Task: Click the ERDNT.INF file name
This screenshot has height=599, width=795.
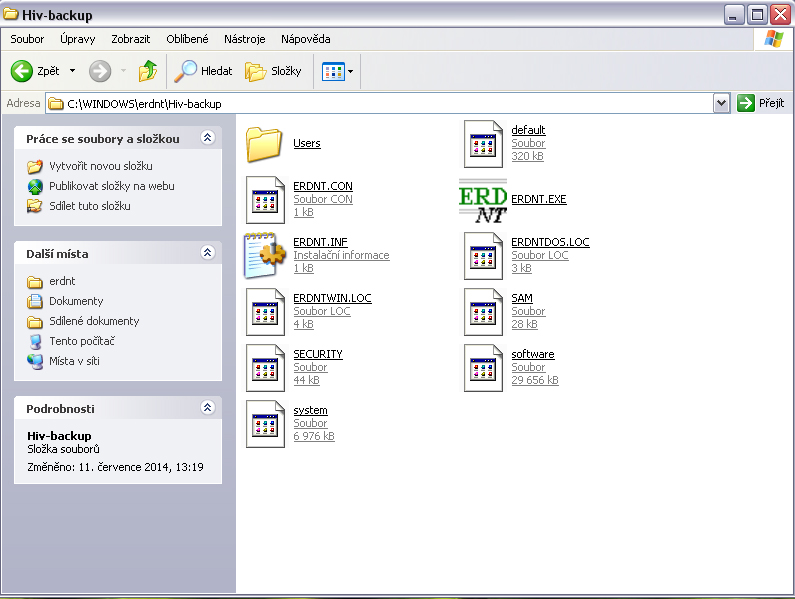Action: point(320,242)
